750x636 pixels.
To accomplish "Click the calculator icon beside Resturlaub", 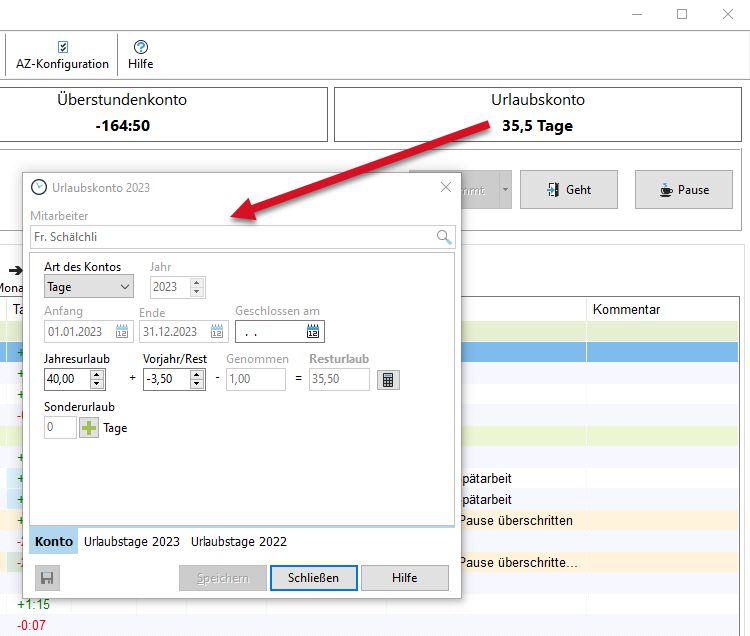I will pyautogui.click(x=389, y=380).
